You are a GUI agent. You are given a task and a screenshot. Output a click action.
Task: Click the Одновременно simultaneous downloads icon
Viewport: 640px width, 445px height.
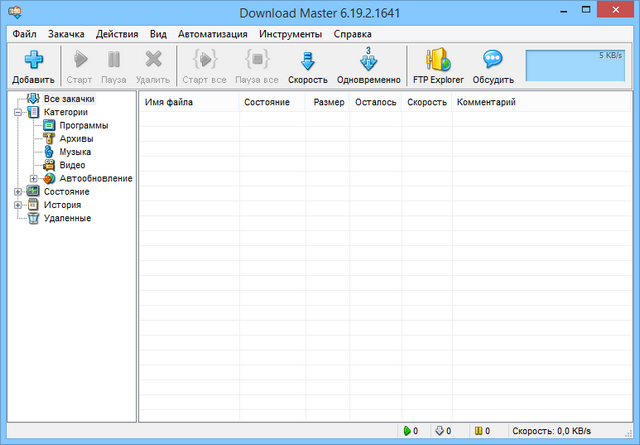tap(368, 61)
